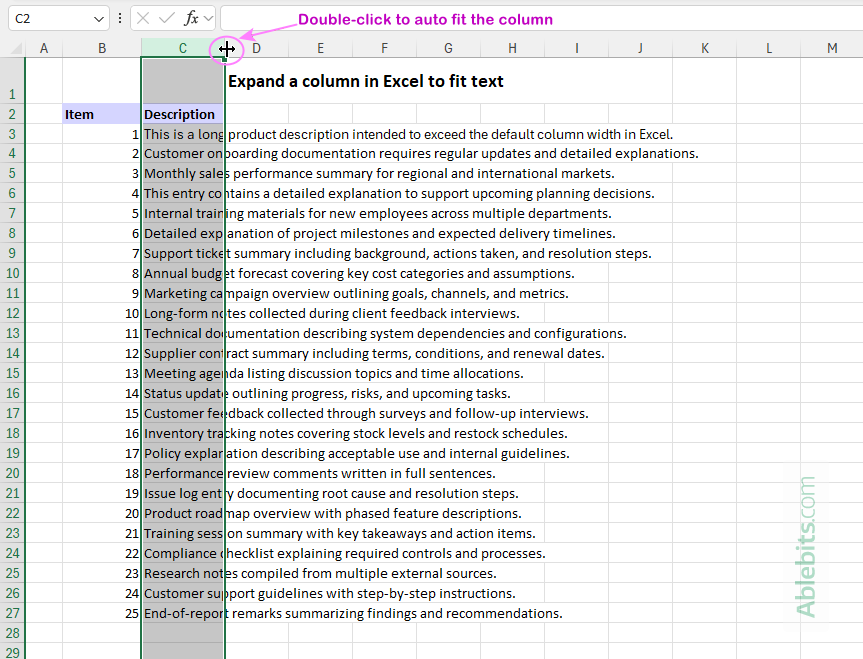Screen dimensions: 863x659
Task: Select column M header
Action: click(x=832, y=48)
